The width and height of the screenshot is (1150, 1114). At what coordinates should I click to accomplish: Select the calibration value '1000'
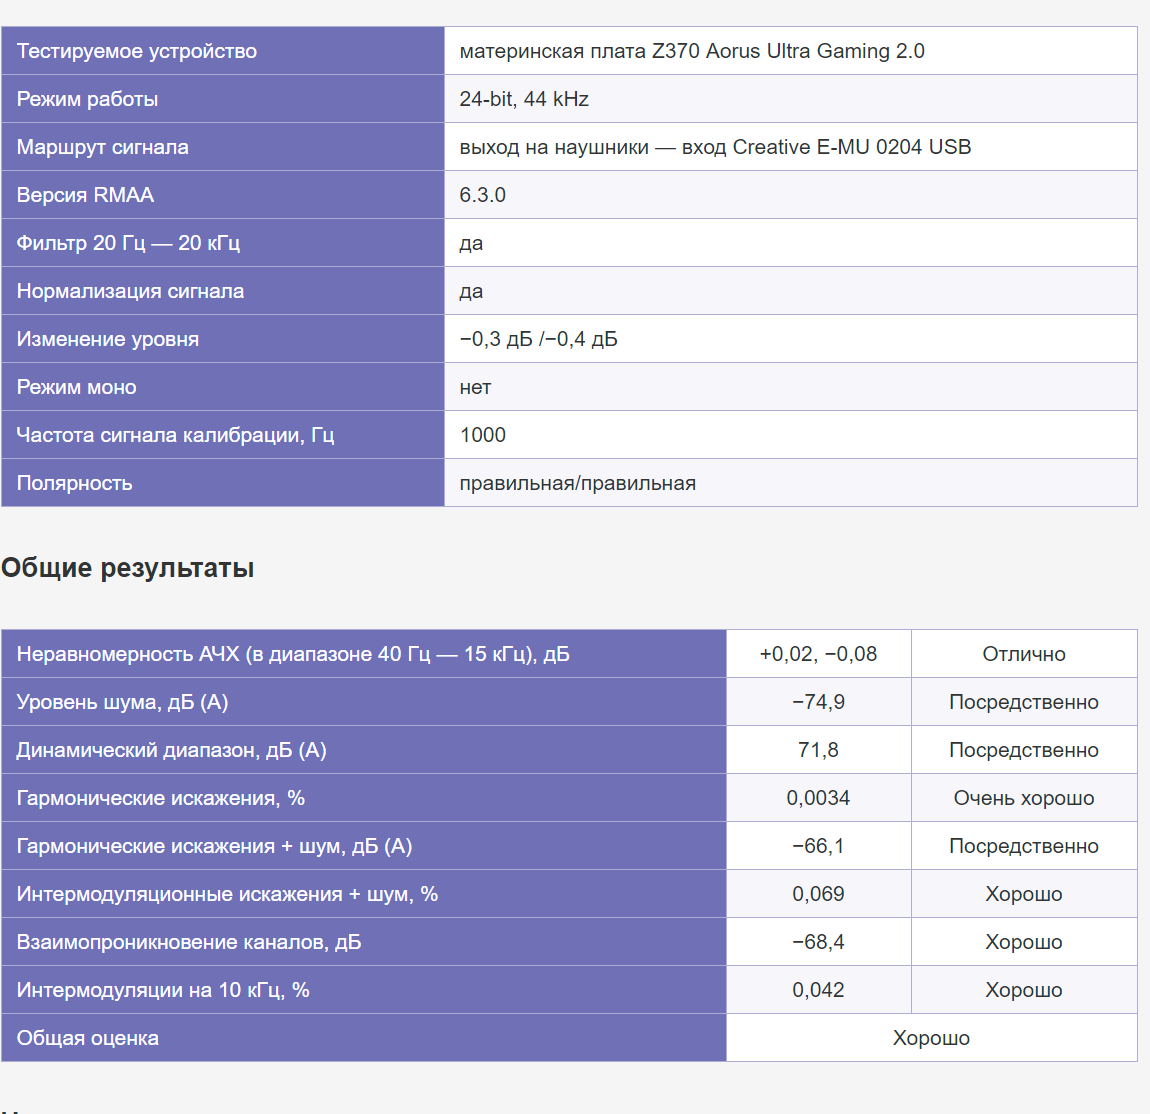[483, 435]
